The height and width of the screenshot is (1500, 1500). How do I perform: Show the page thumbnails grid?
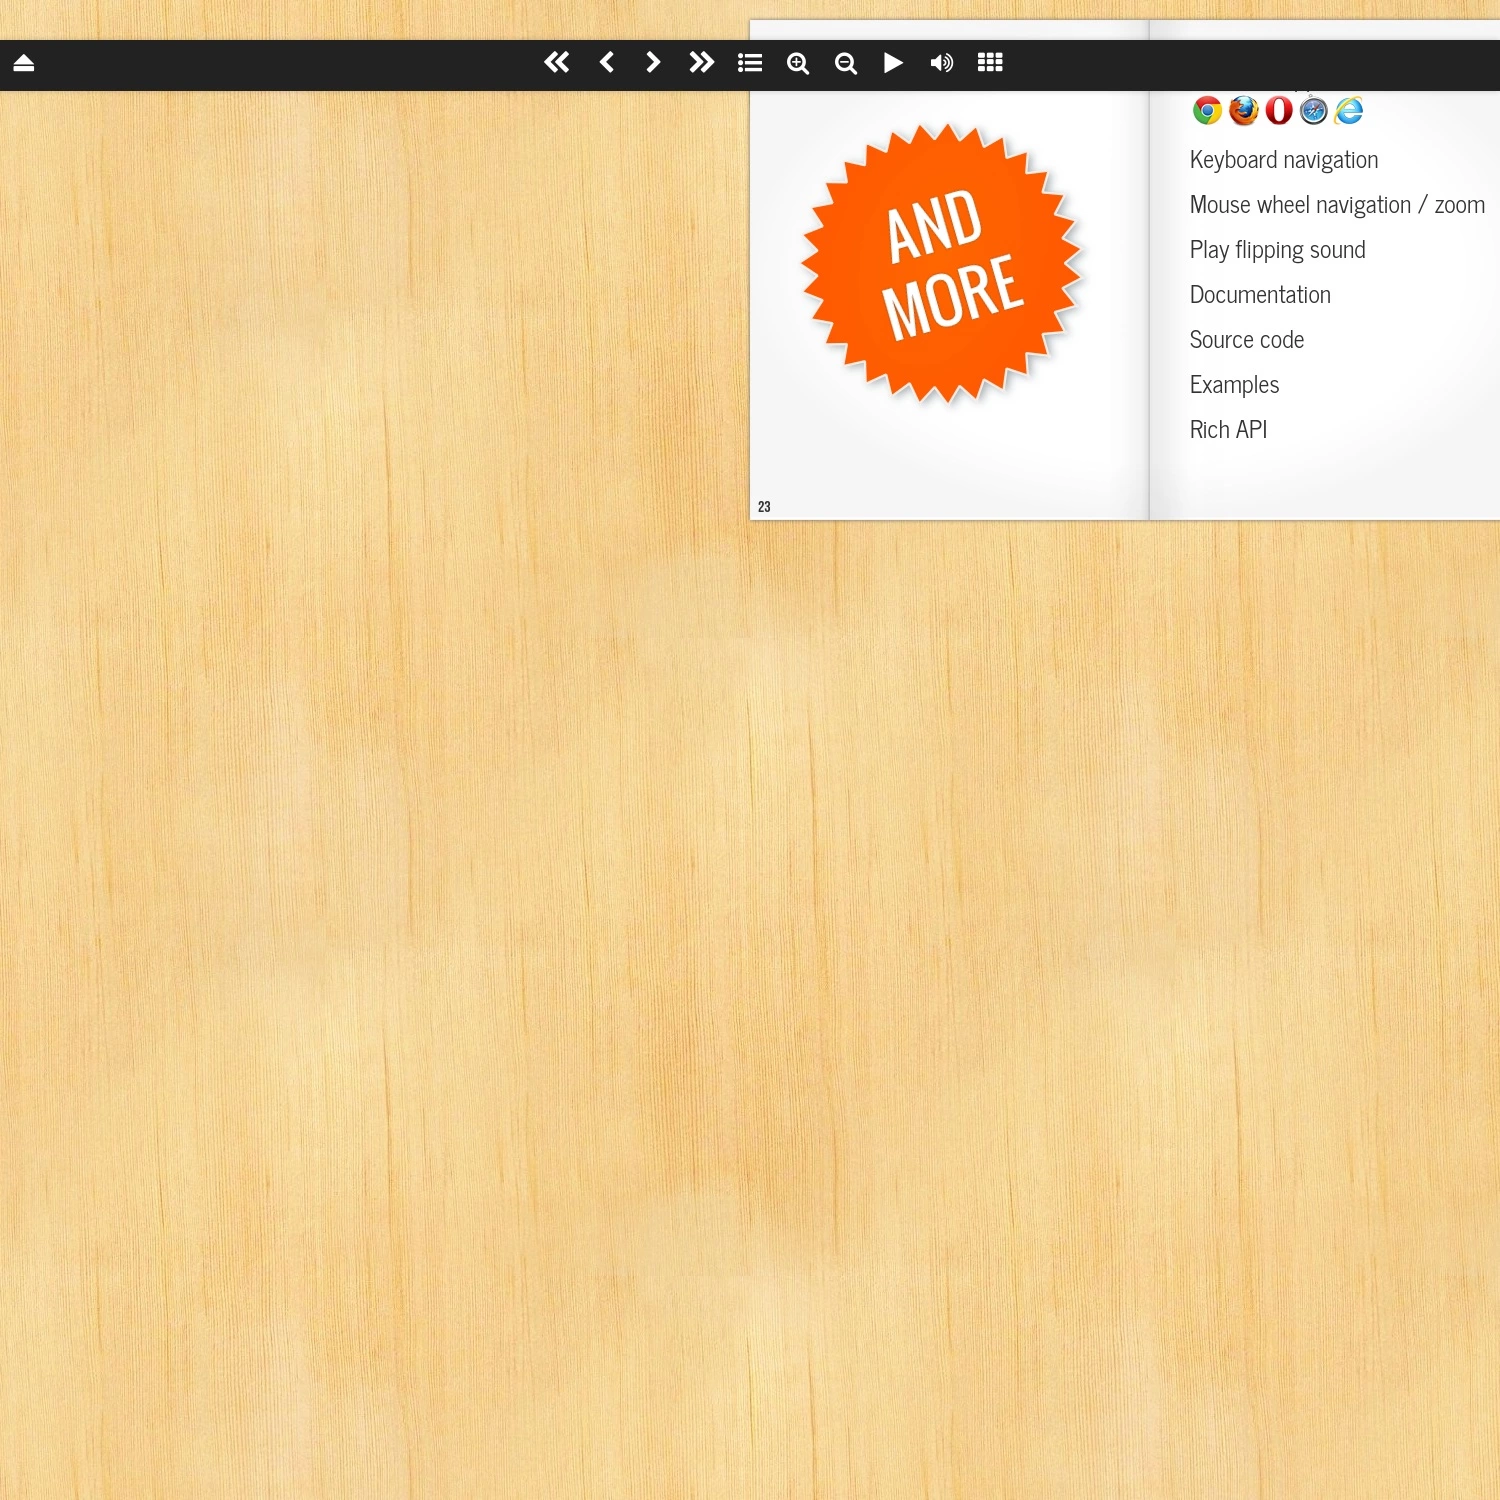[990, 63]
